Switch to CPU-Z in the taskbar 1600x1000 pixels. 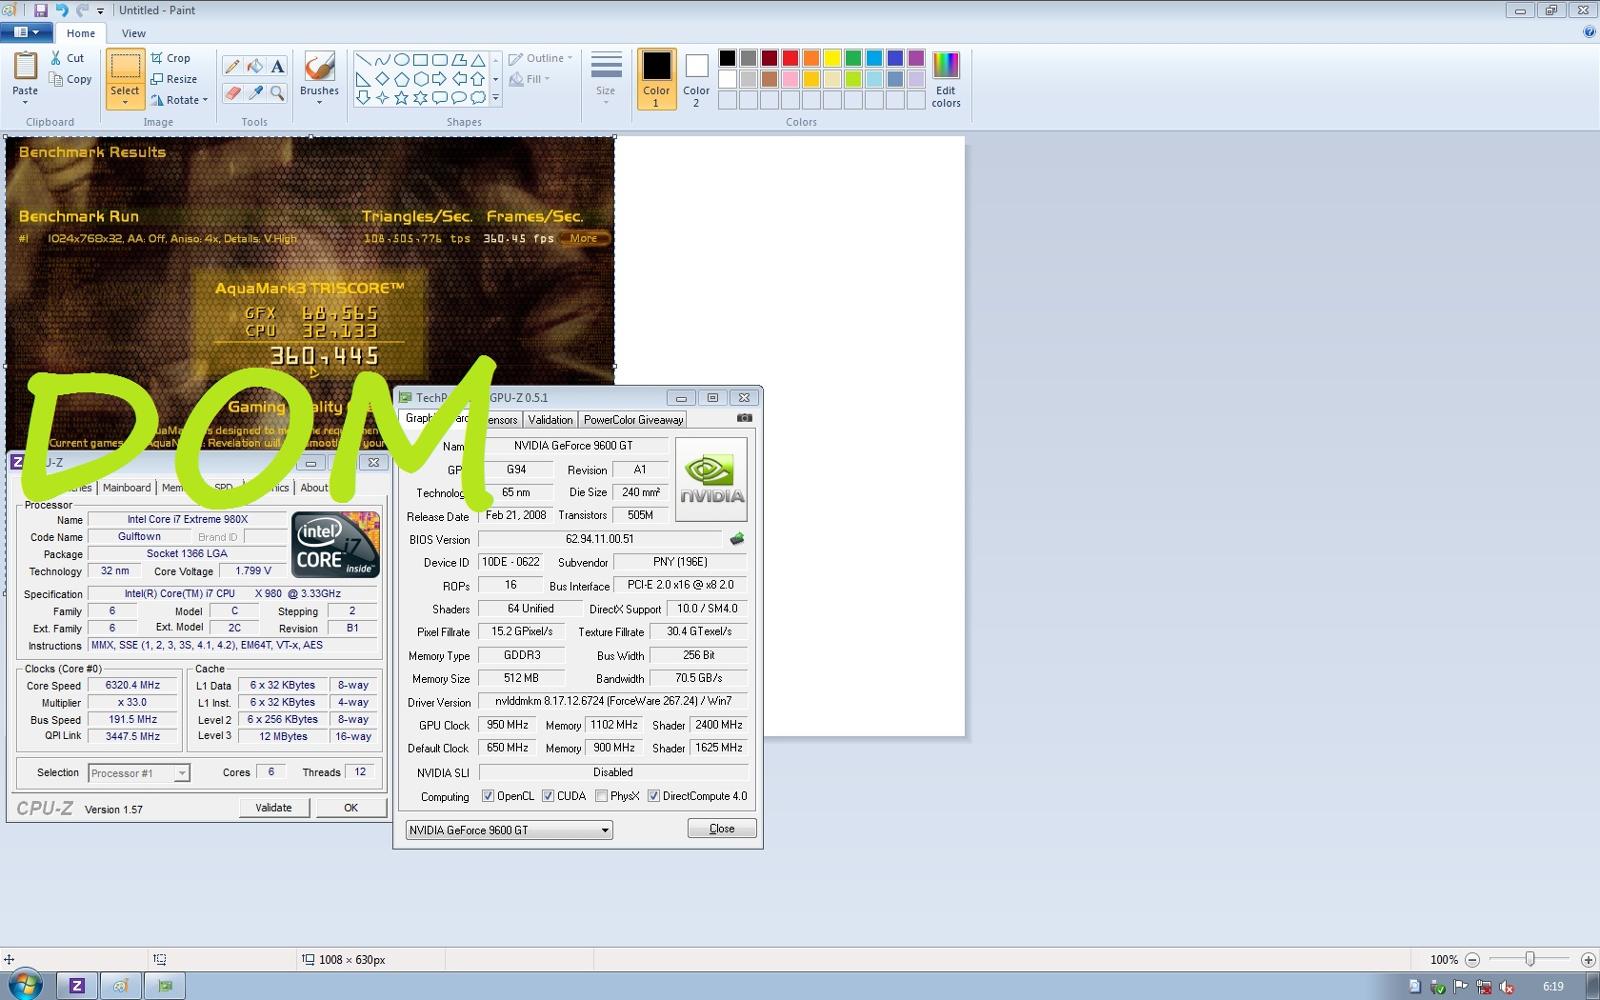pos(76,986)
